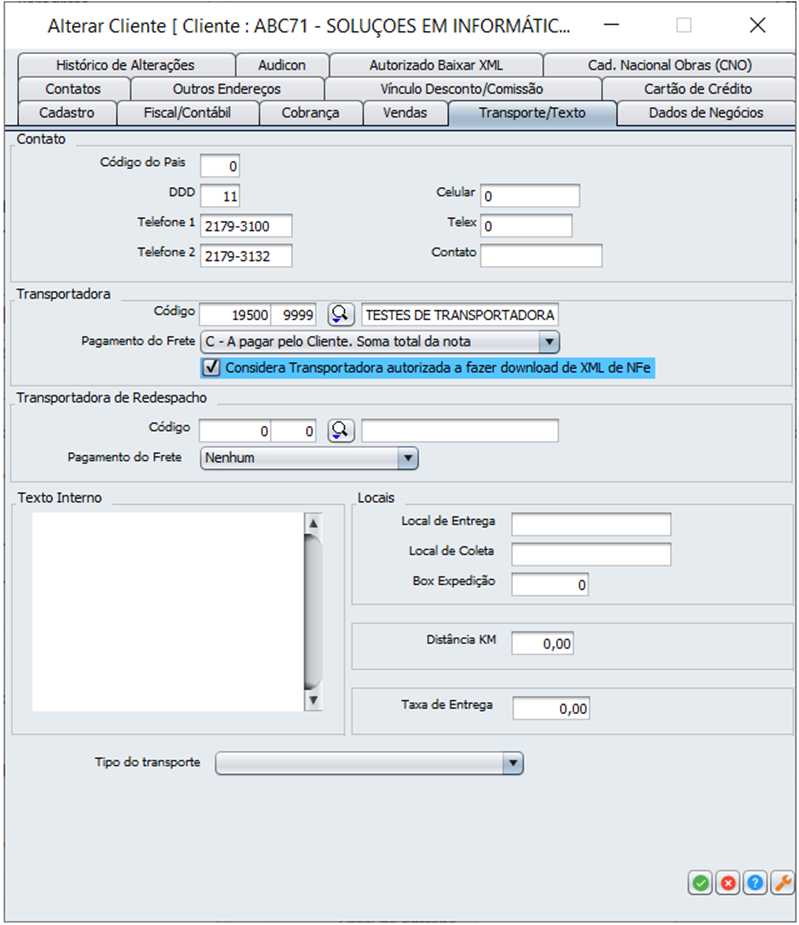
Task: Go to Histórico de Alterações tab
Action: 126,65
